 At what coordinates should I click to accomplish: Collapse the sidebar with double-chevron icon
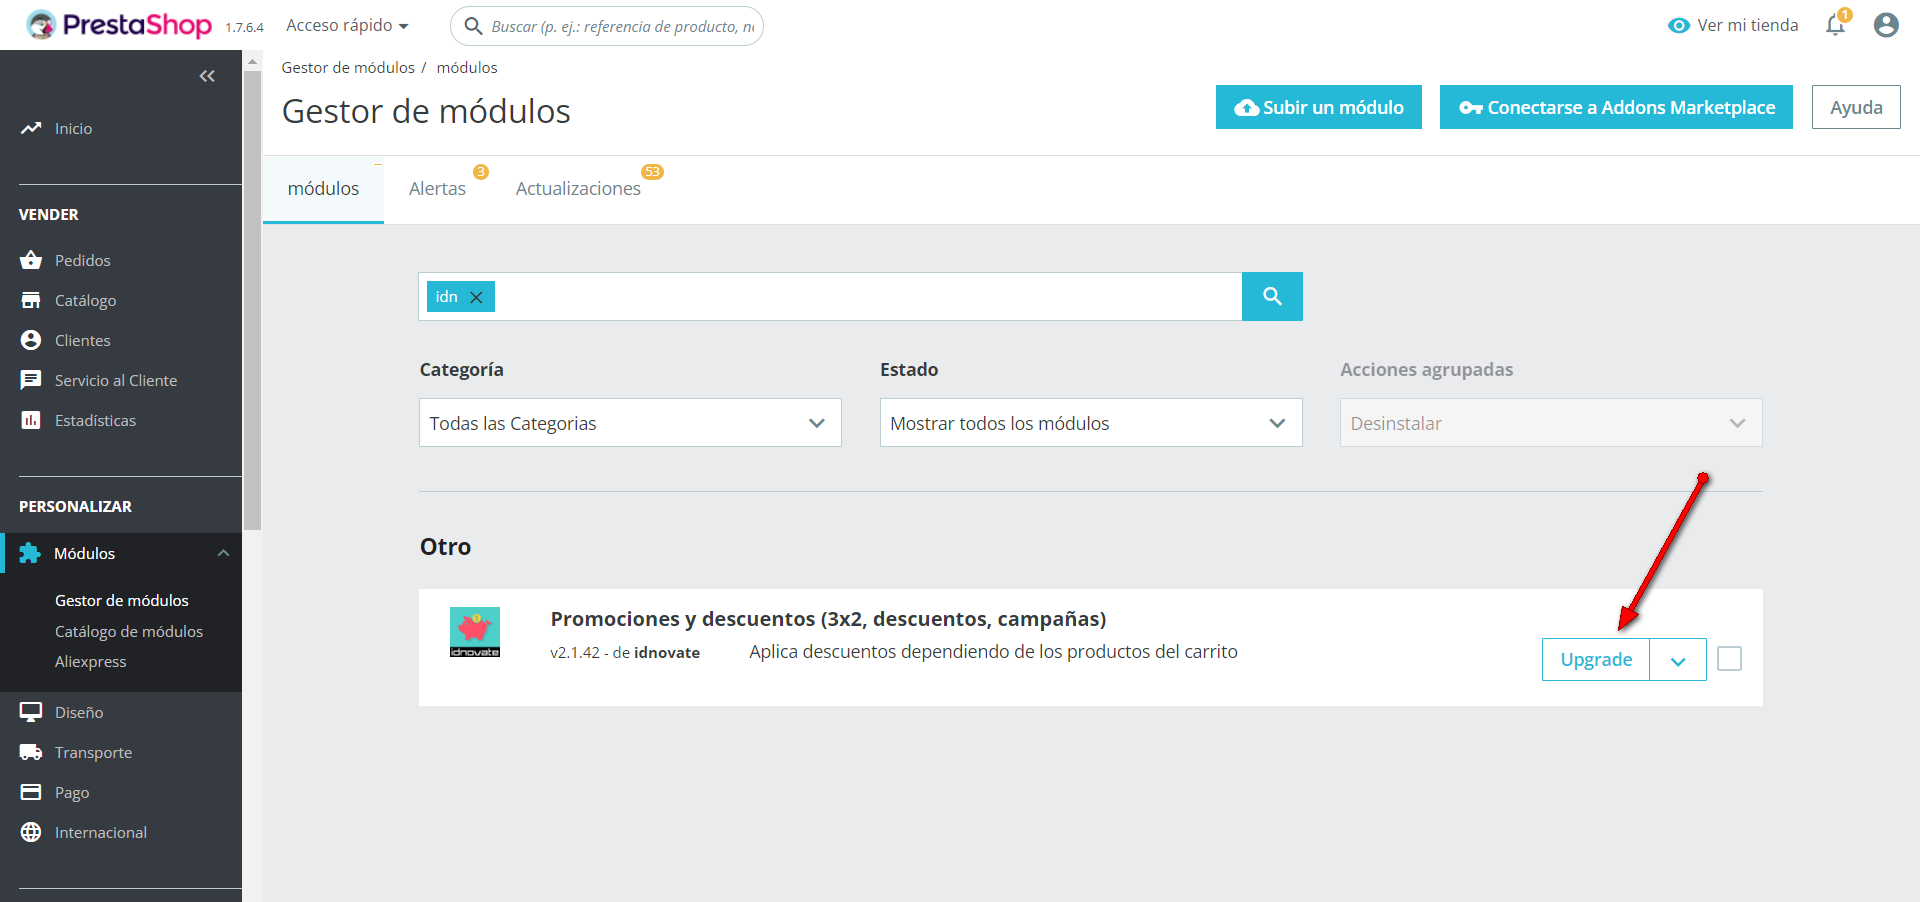tap(207, 76)
